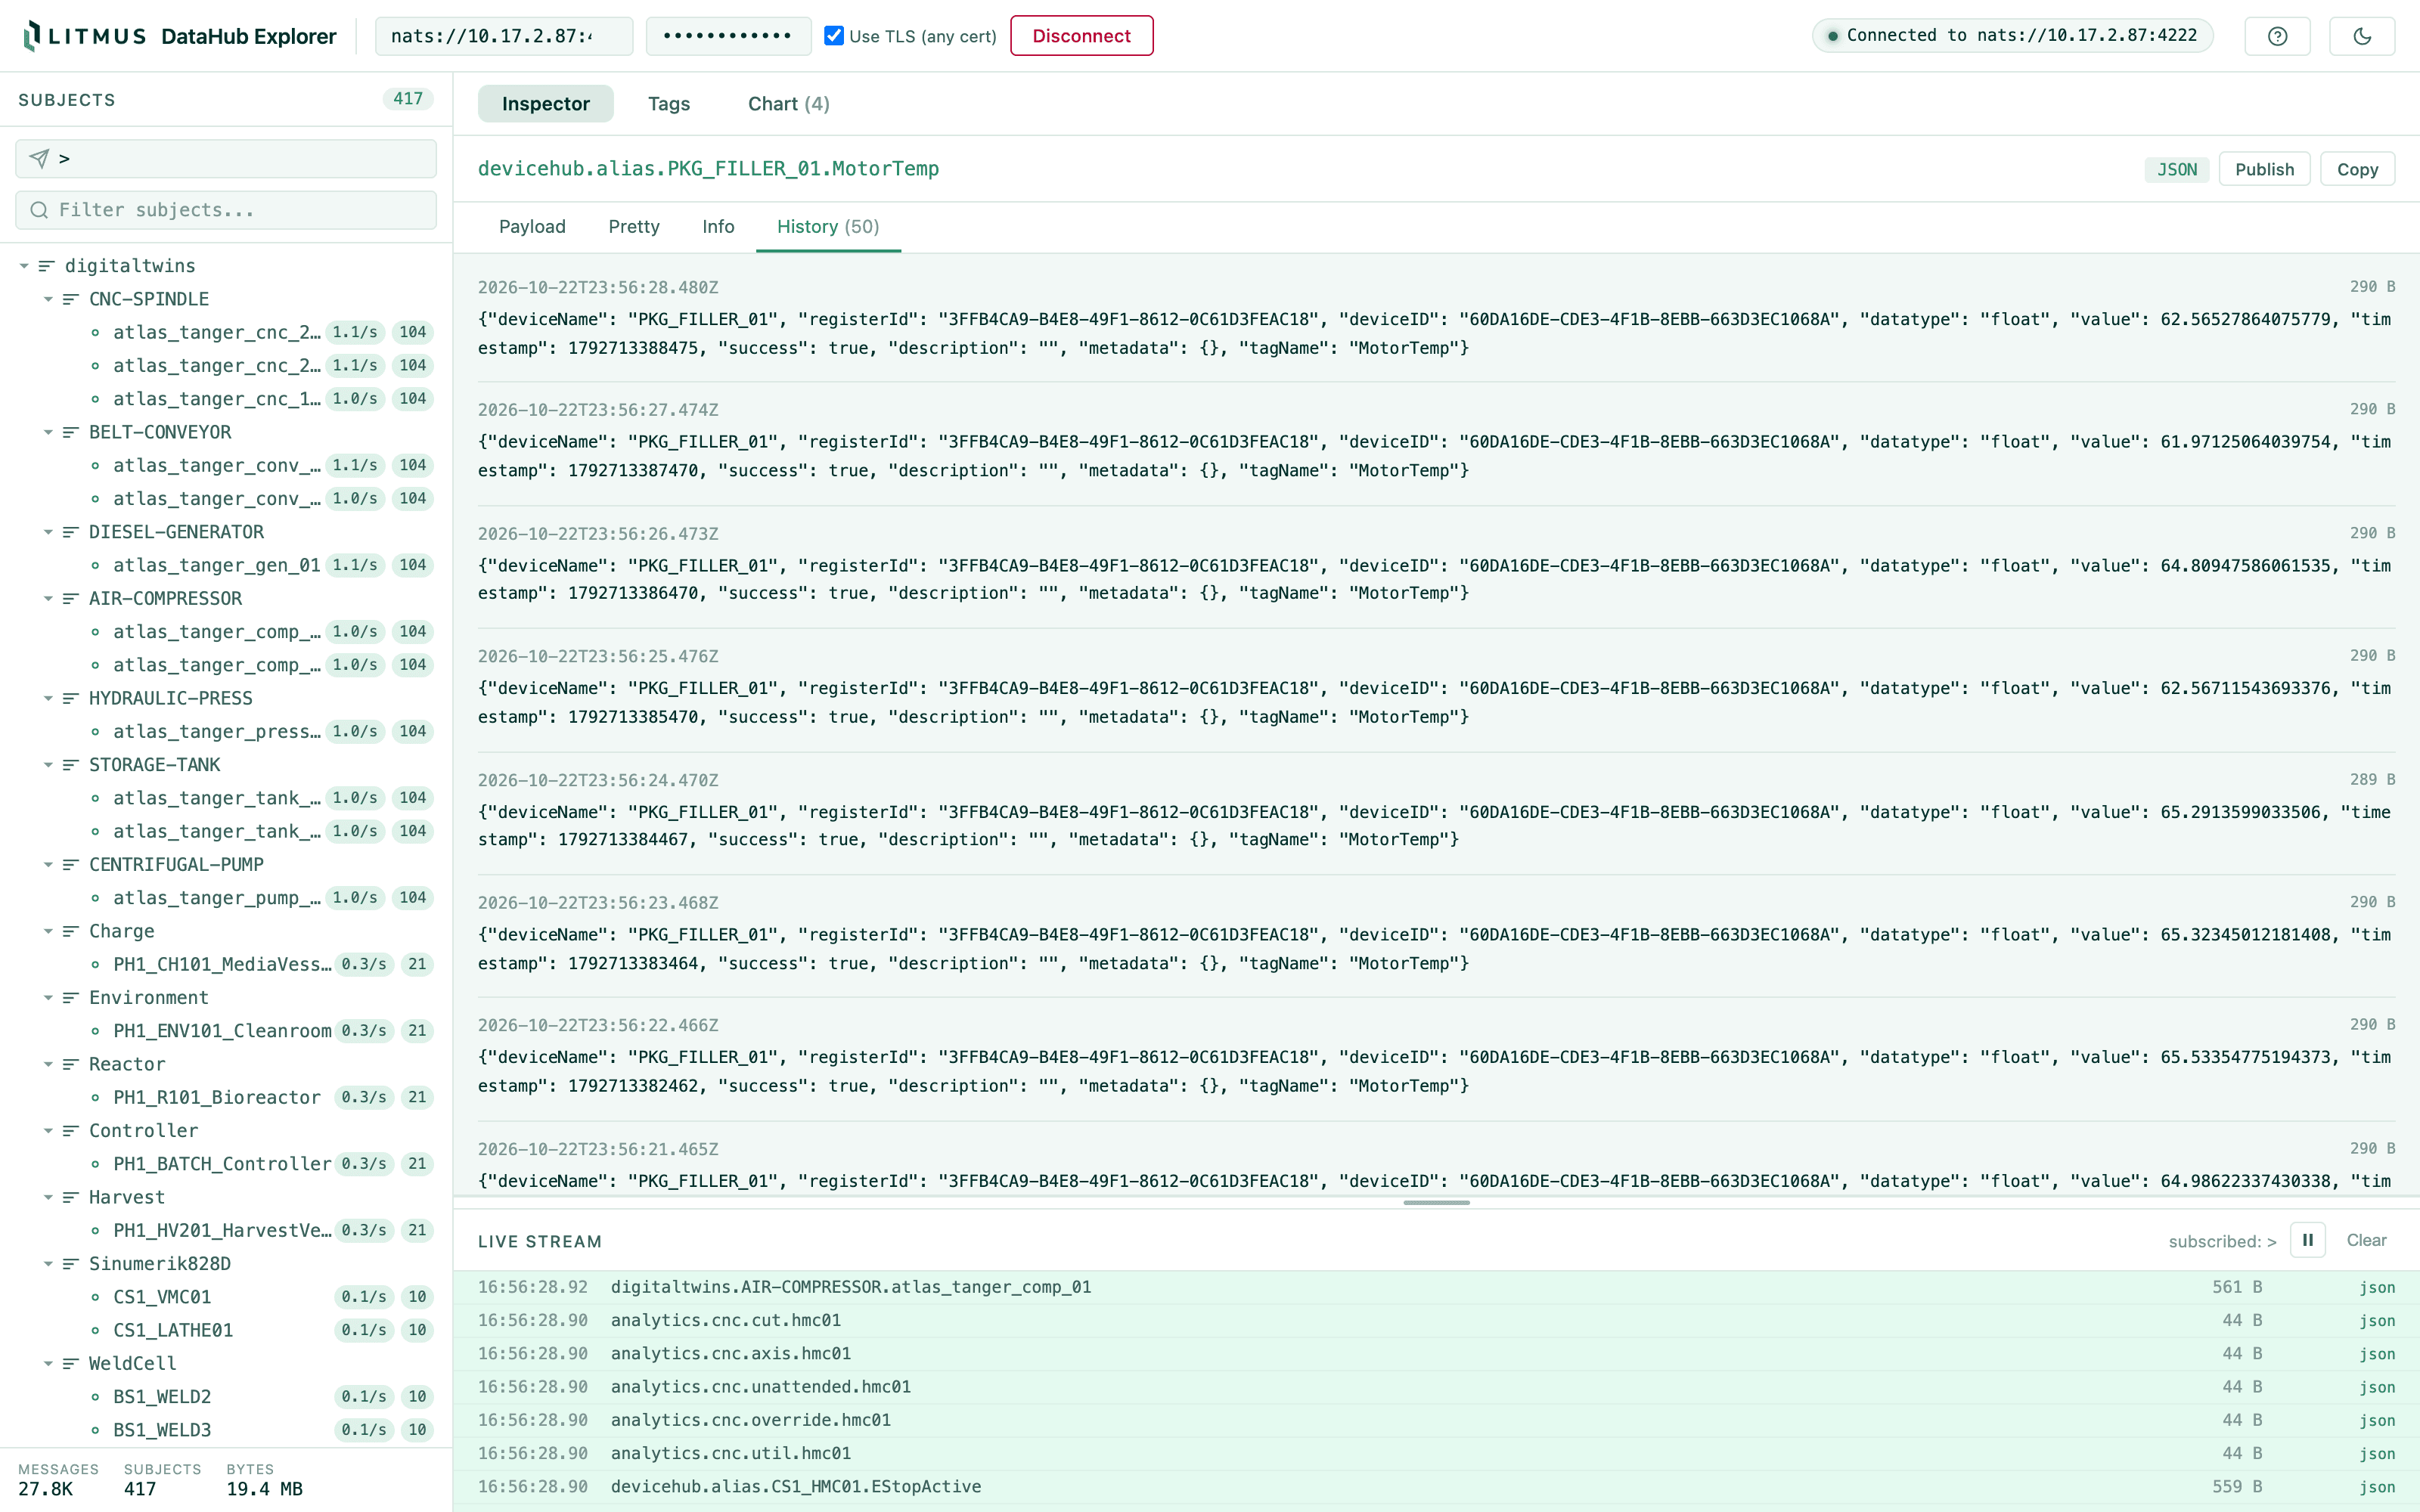Click the Publish button
2420x1512 pixels.
[2264, 169]
